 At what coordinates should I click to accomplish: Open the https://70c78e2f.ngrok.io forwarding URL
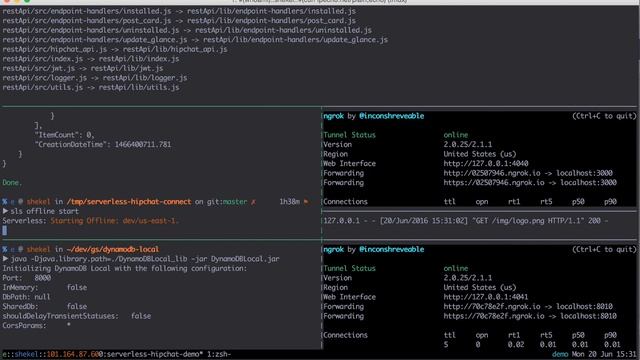[494, 316]
